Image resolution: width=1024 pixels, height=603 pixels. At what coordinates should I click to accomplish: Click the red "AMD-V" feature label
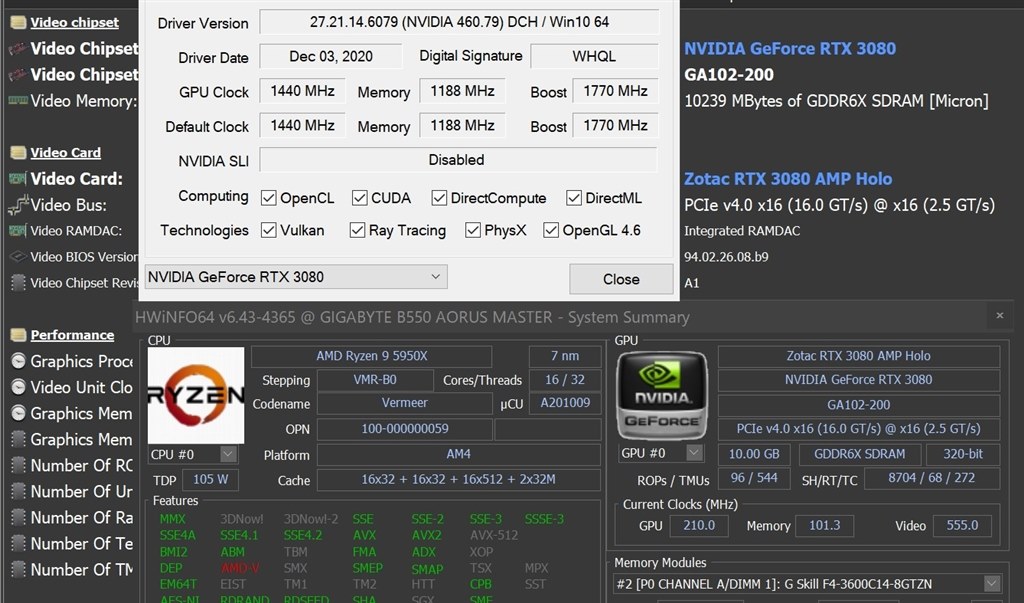tap(239, 568)
